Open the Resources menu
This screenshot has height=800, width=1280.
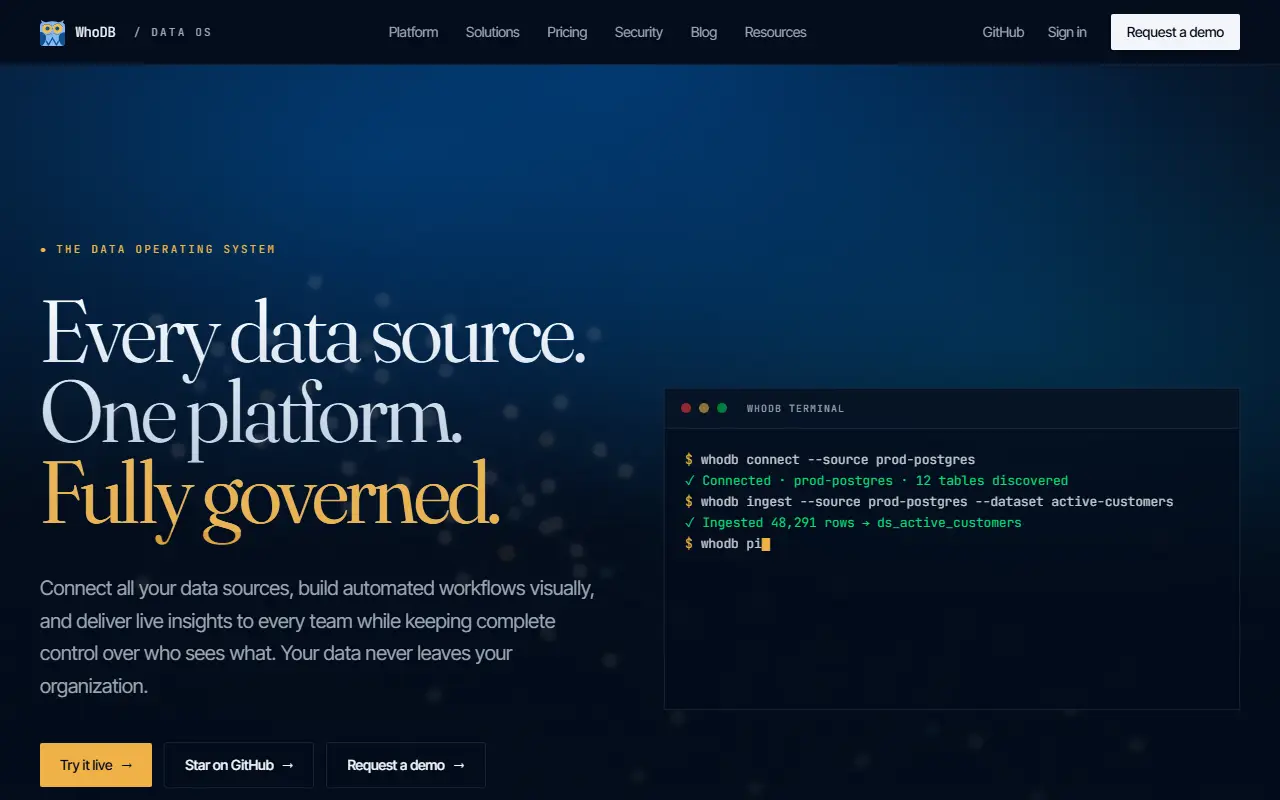click(775, 32)
